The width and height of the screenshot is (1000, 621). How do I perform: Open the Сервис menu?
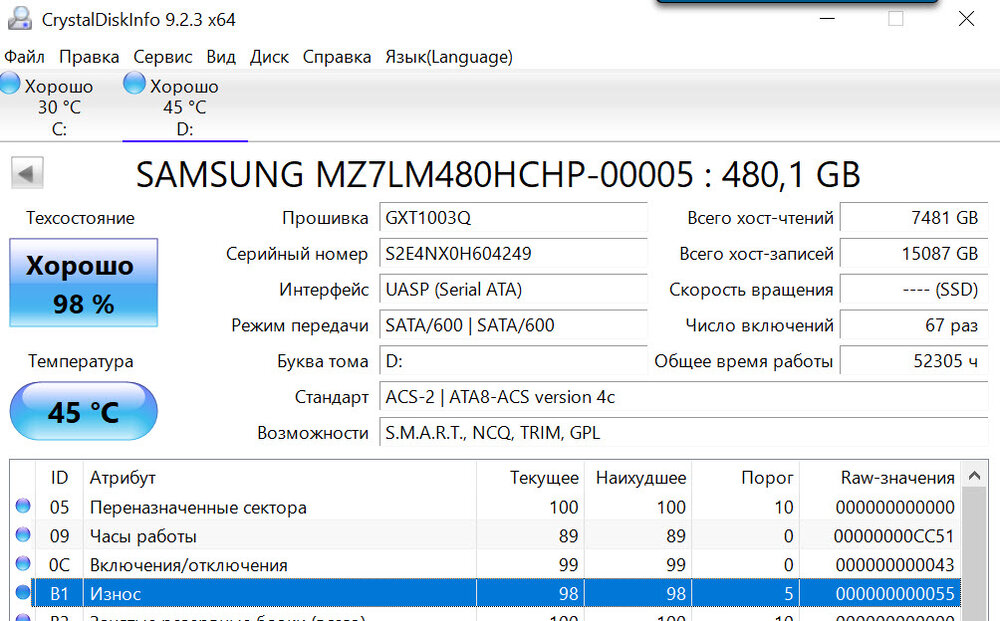click(x=162, y=57)
